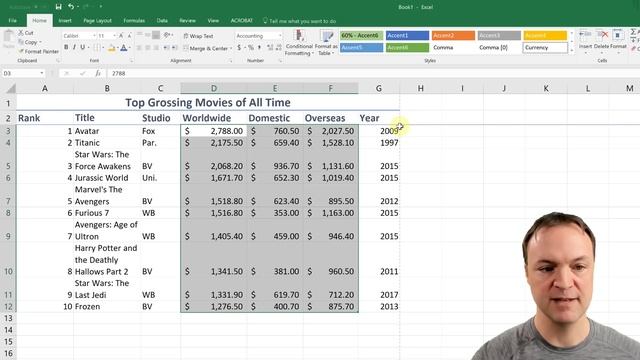Open the font size dropdown showing 11

pos(114,36)
